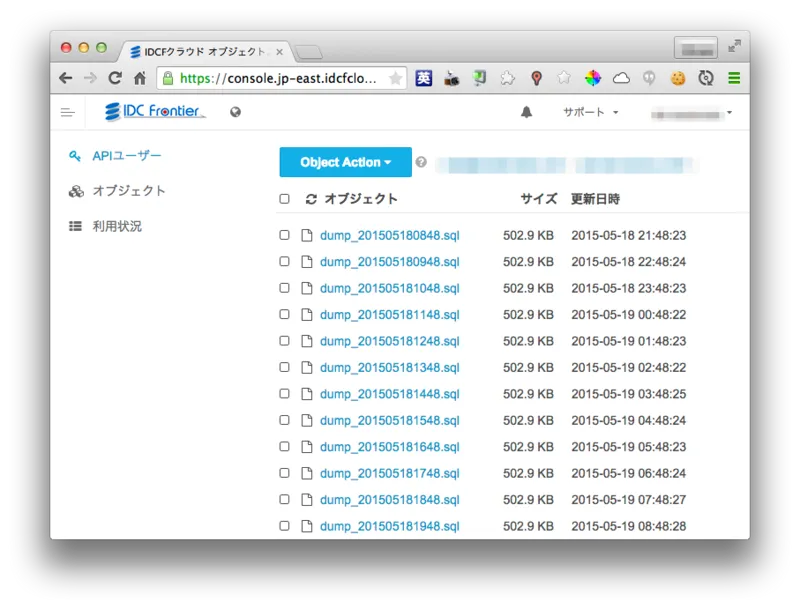This screenshot has width=800, height=609.
Task: Click the refresh icon beside オブジェクト header
Action: pyautogui.click(x=311, y=199)
